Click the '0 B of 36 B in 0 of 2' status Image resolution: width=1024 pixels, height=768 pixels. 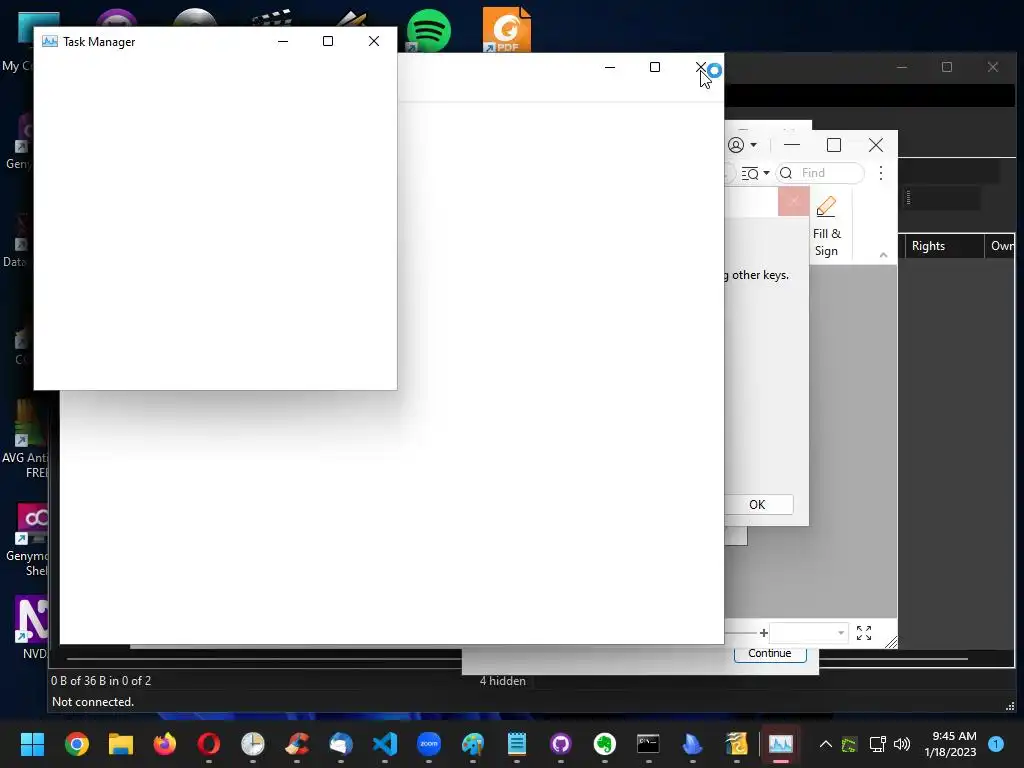[x=101, y=681]
